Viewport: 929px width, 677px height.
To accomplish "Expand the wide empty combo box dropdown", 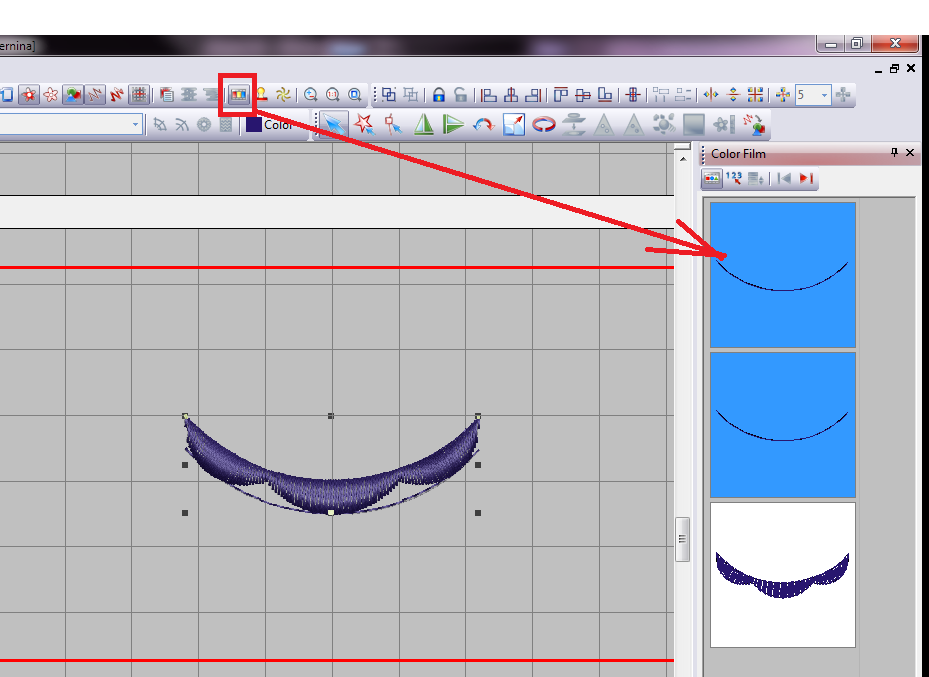I will (x=135, y=124).
